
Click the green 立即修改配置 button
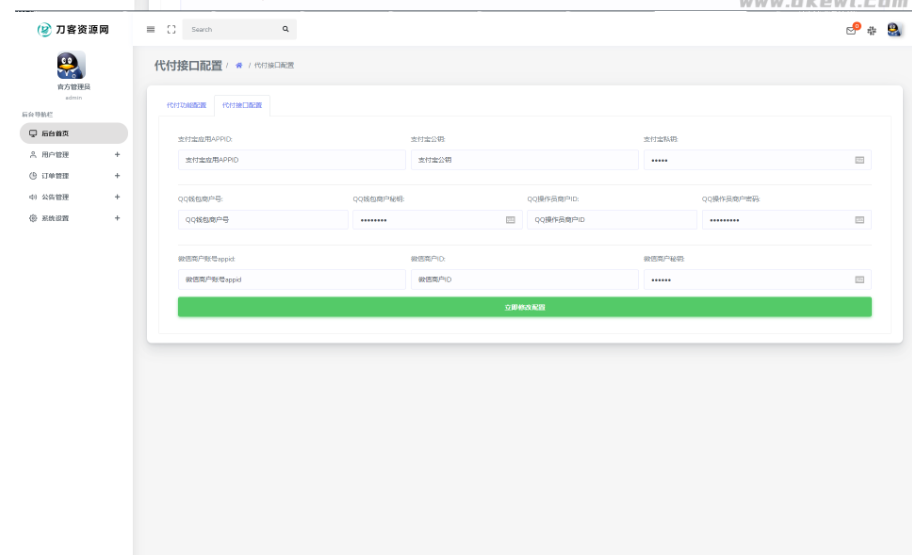(524, 307)
